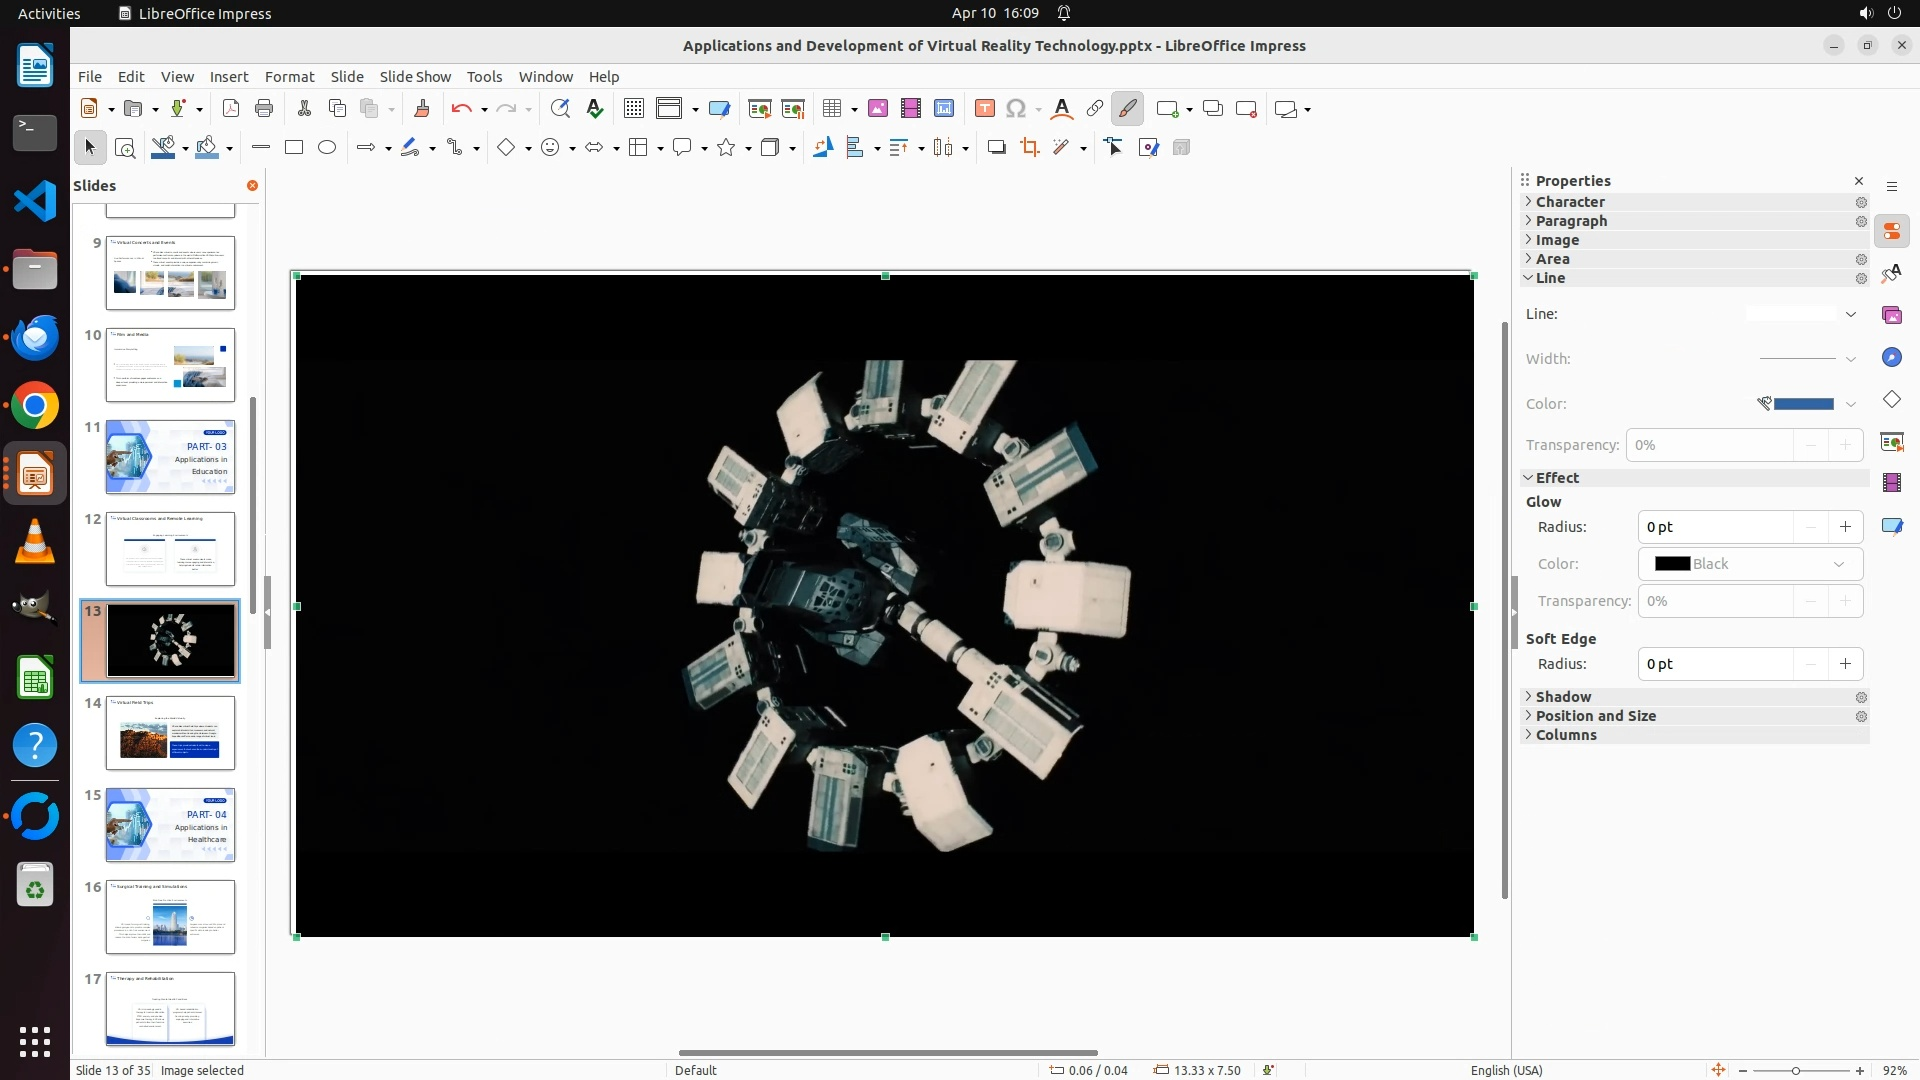
Task: Select the Rectangle shape tool
Action: tap(294, 148)
